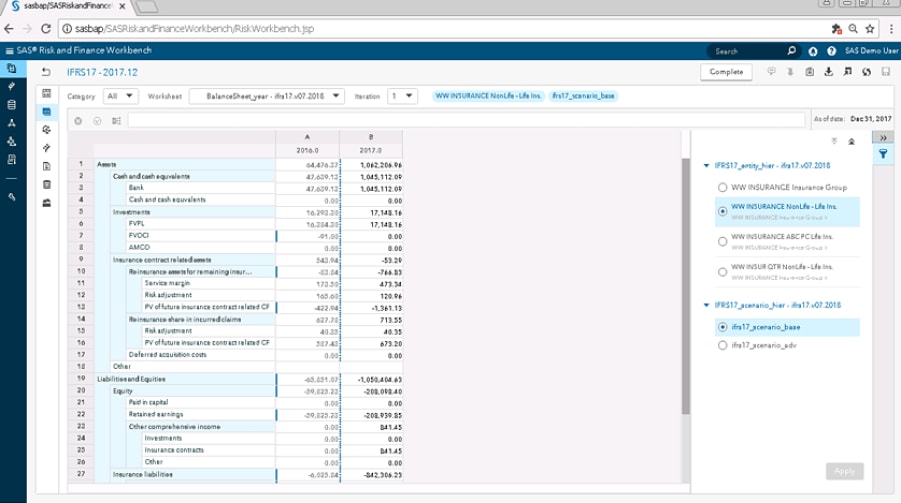Click the grayed Apply button

coord(845,471)
